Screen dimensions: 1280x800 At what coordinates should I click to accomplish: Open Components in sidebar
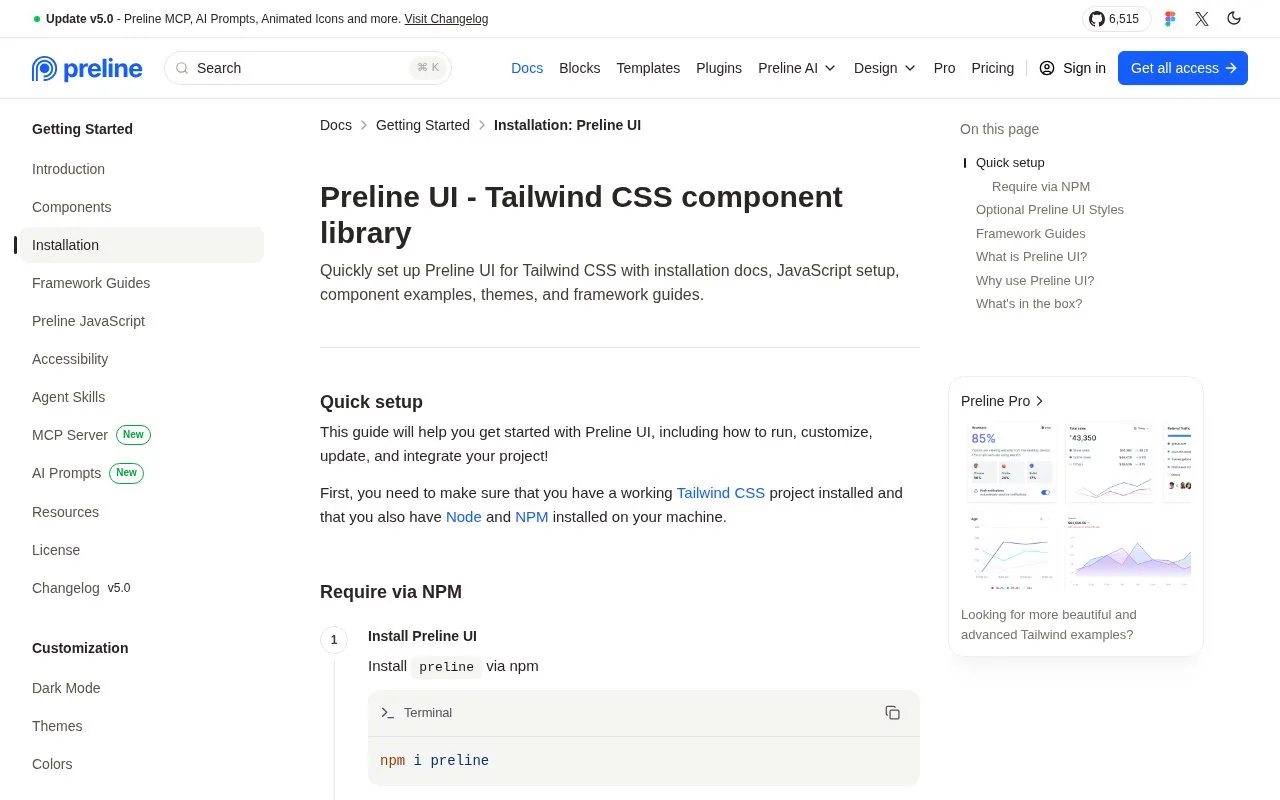click(x=142, y=207)
